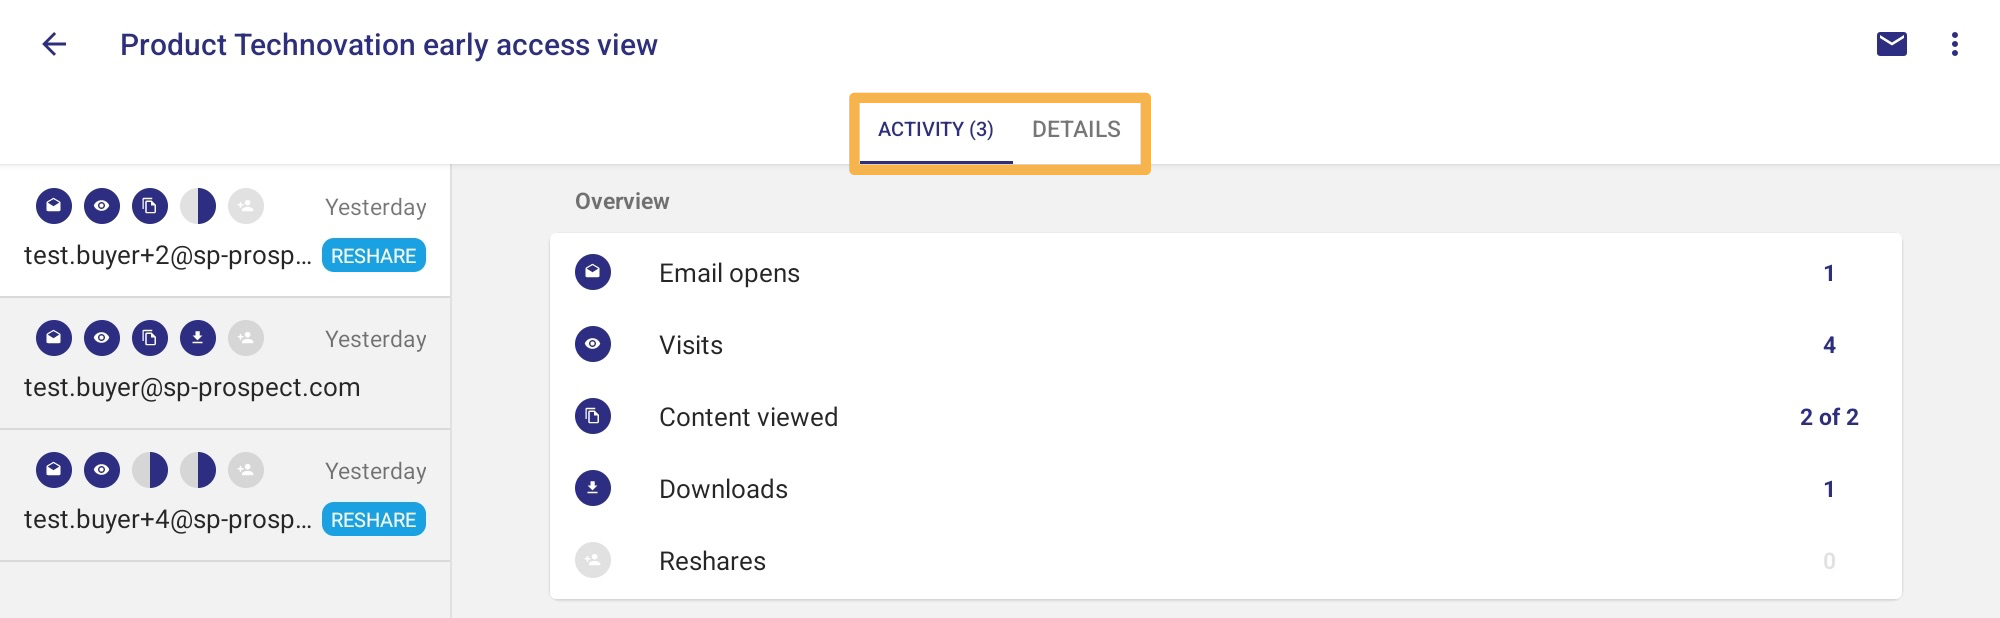
Task: Click Reshare button for test.buyer+2
Action: click(x=374, y=255)
